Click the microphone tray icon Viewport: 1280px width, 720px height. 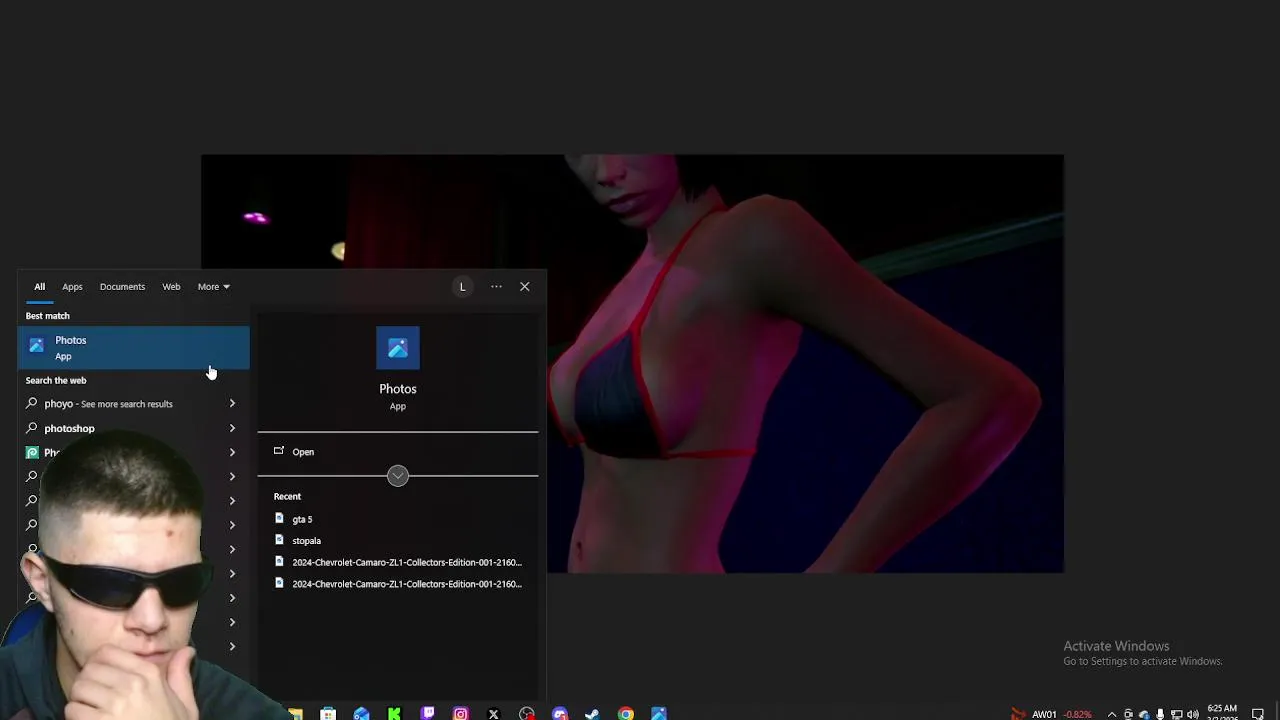pos(1160,714)
